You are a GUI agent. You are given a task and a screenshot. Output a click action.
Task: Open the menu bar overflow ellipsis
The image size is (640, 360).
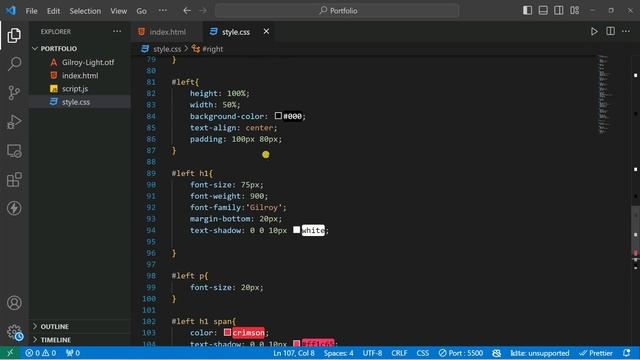pyautogui.click(x=162, y=11)
